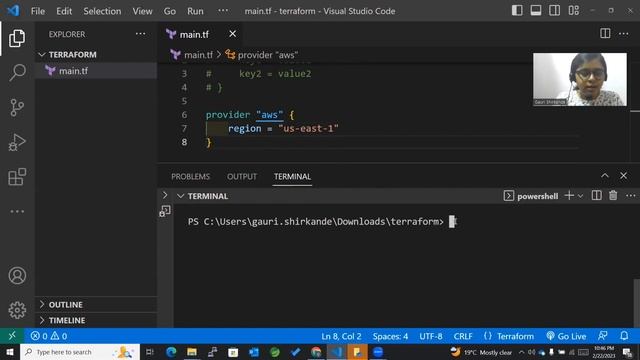This screenshot has width=640, height=360.
Task: Show additional activity bar views ellipsis
Action: (x=17, y=211)
